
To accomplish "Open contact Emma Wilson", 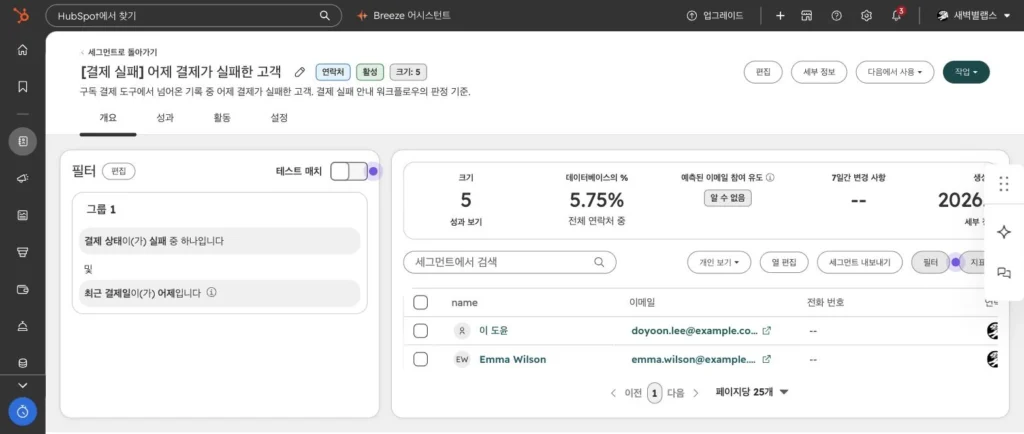I will 513,359.
